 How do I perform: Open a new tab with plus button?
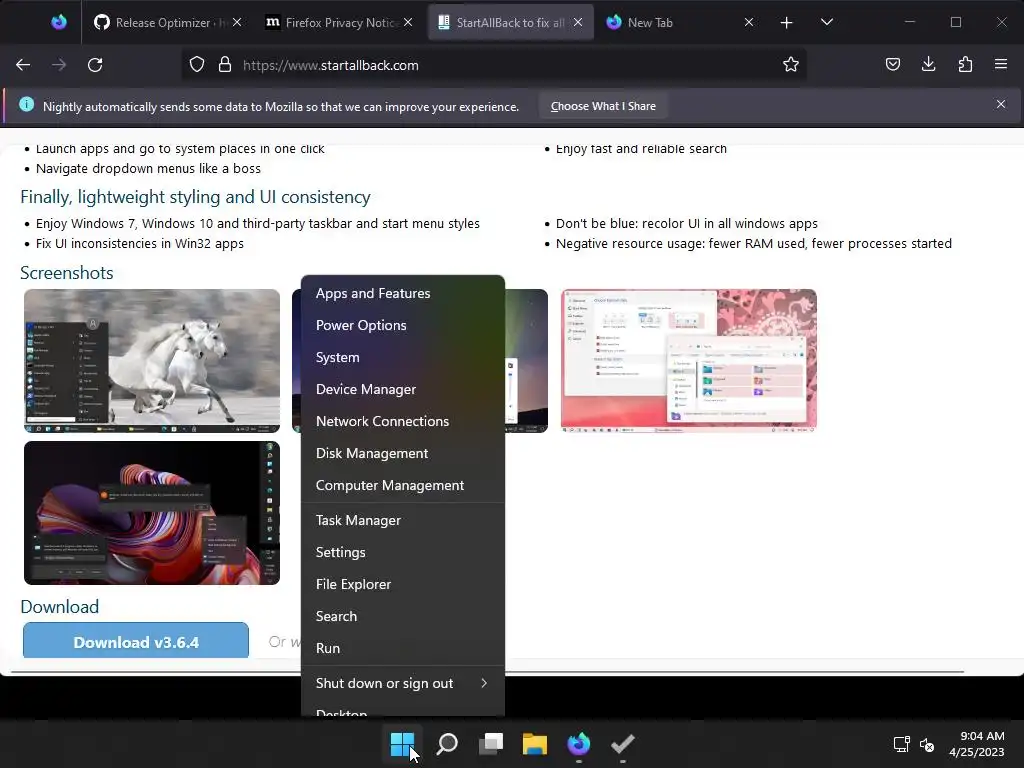[786, 23]
